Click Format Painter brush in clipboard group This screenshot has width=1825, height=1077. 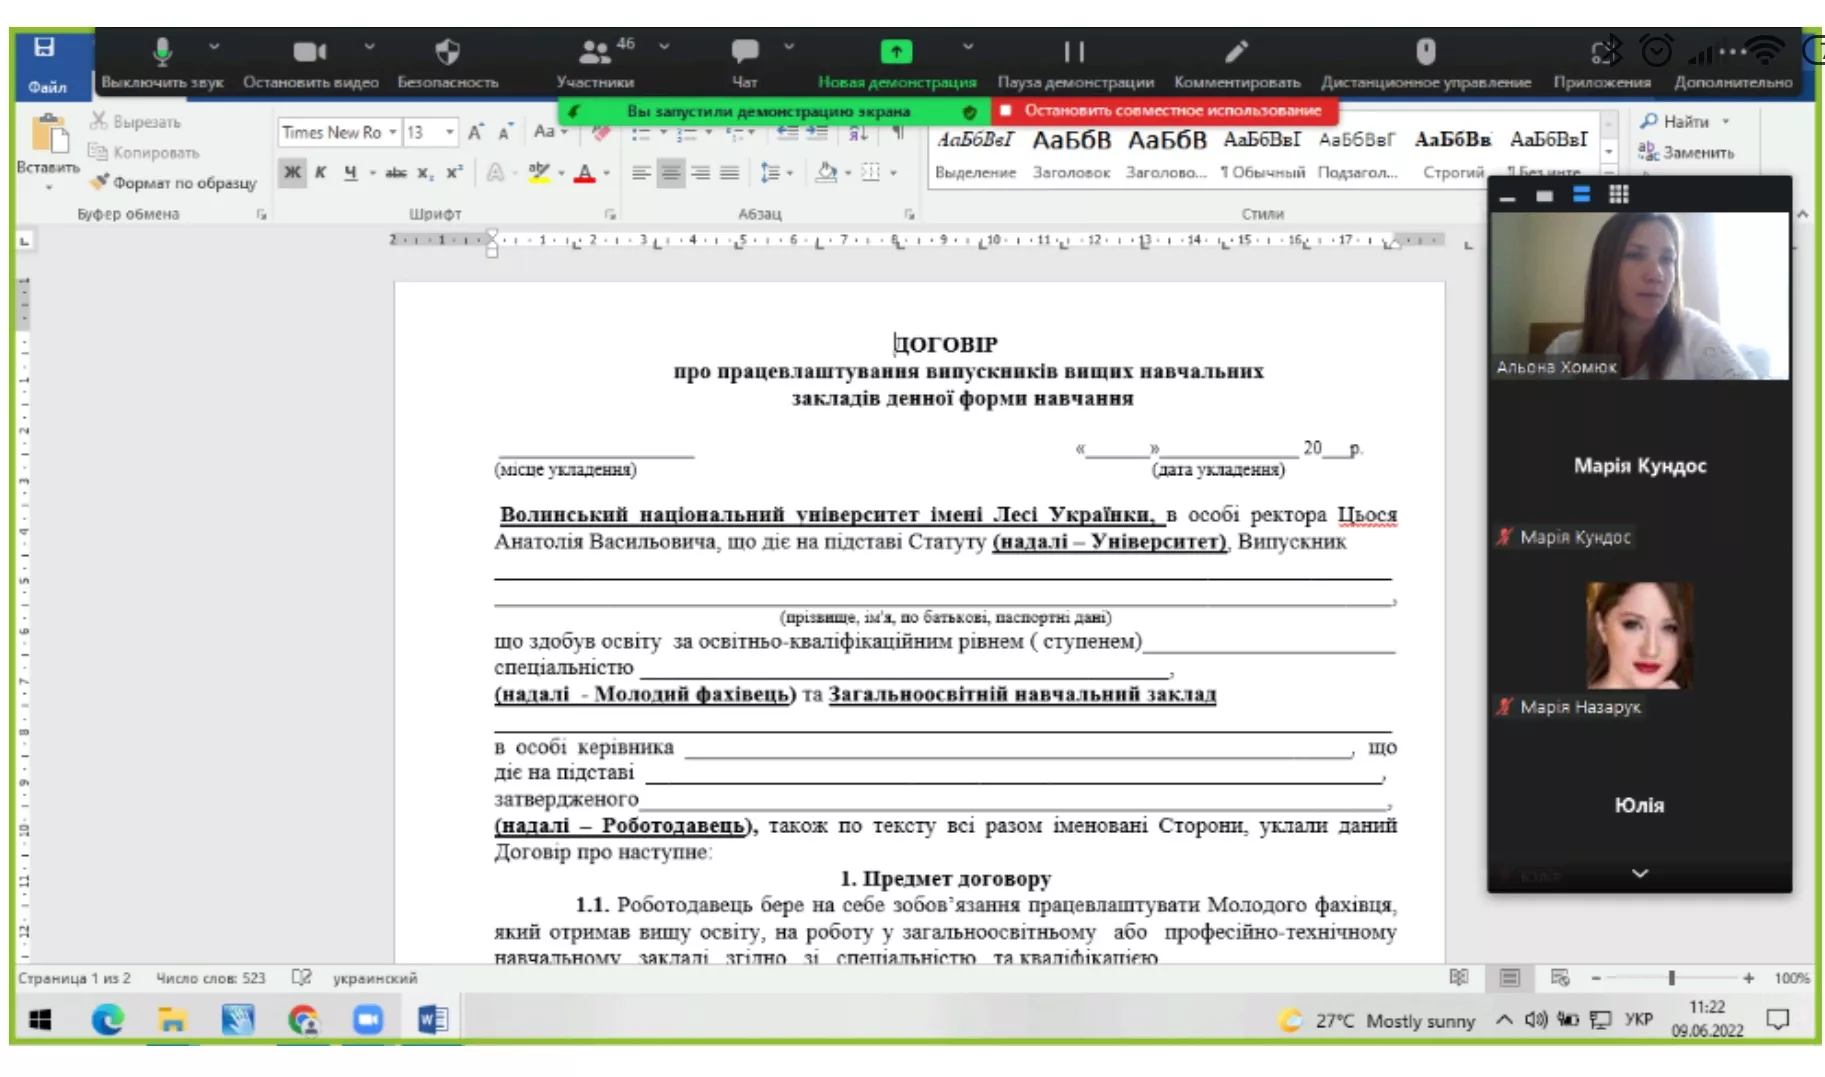pos(174,183)
